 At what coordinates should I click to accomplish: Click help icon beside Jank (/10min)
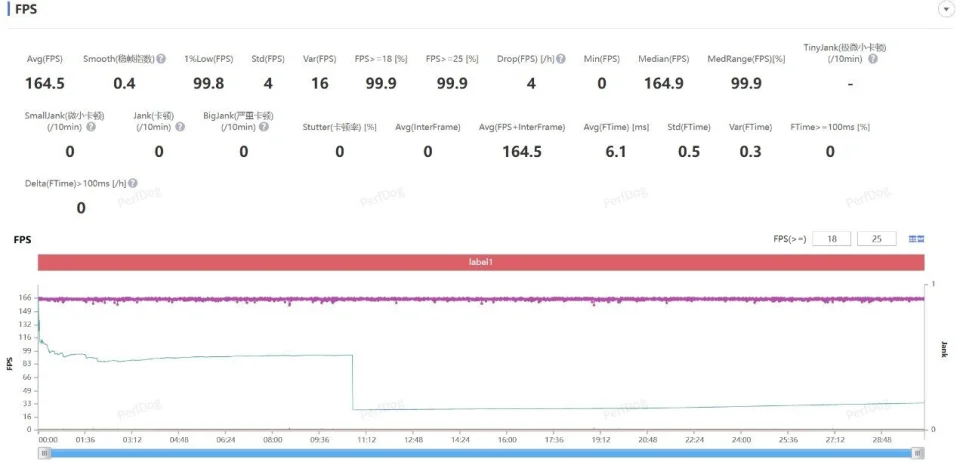pos(180,127)
